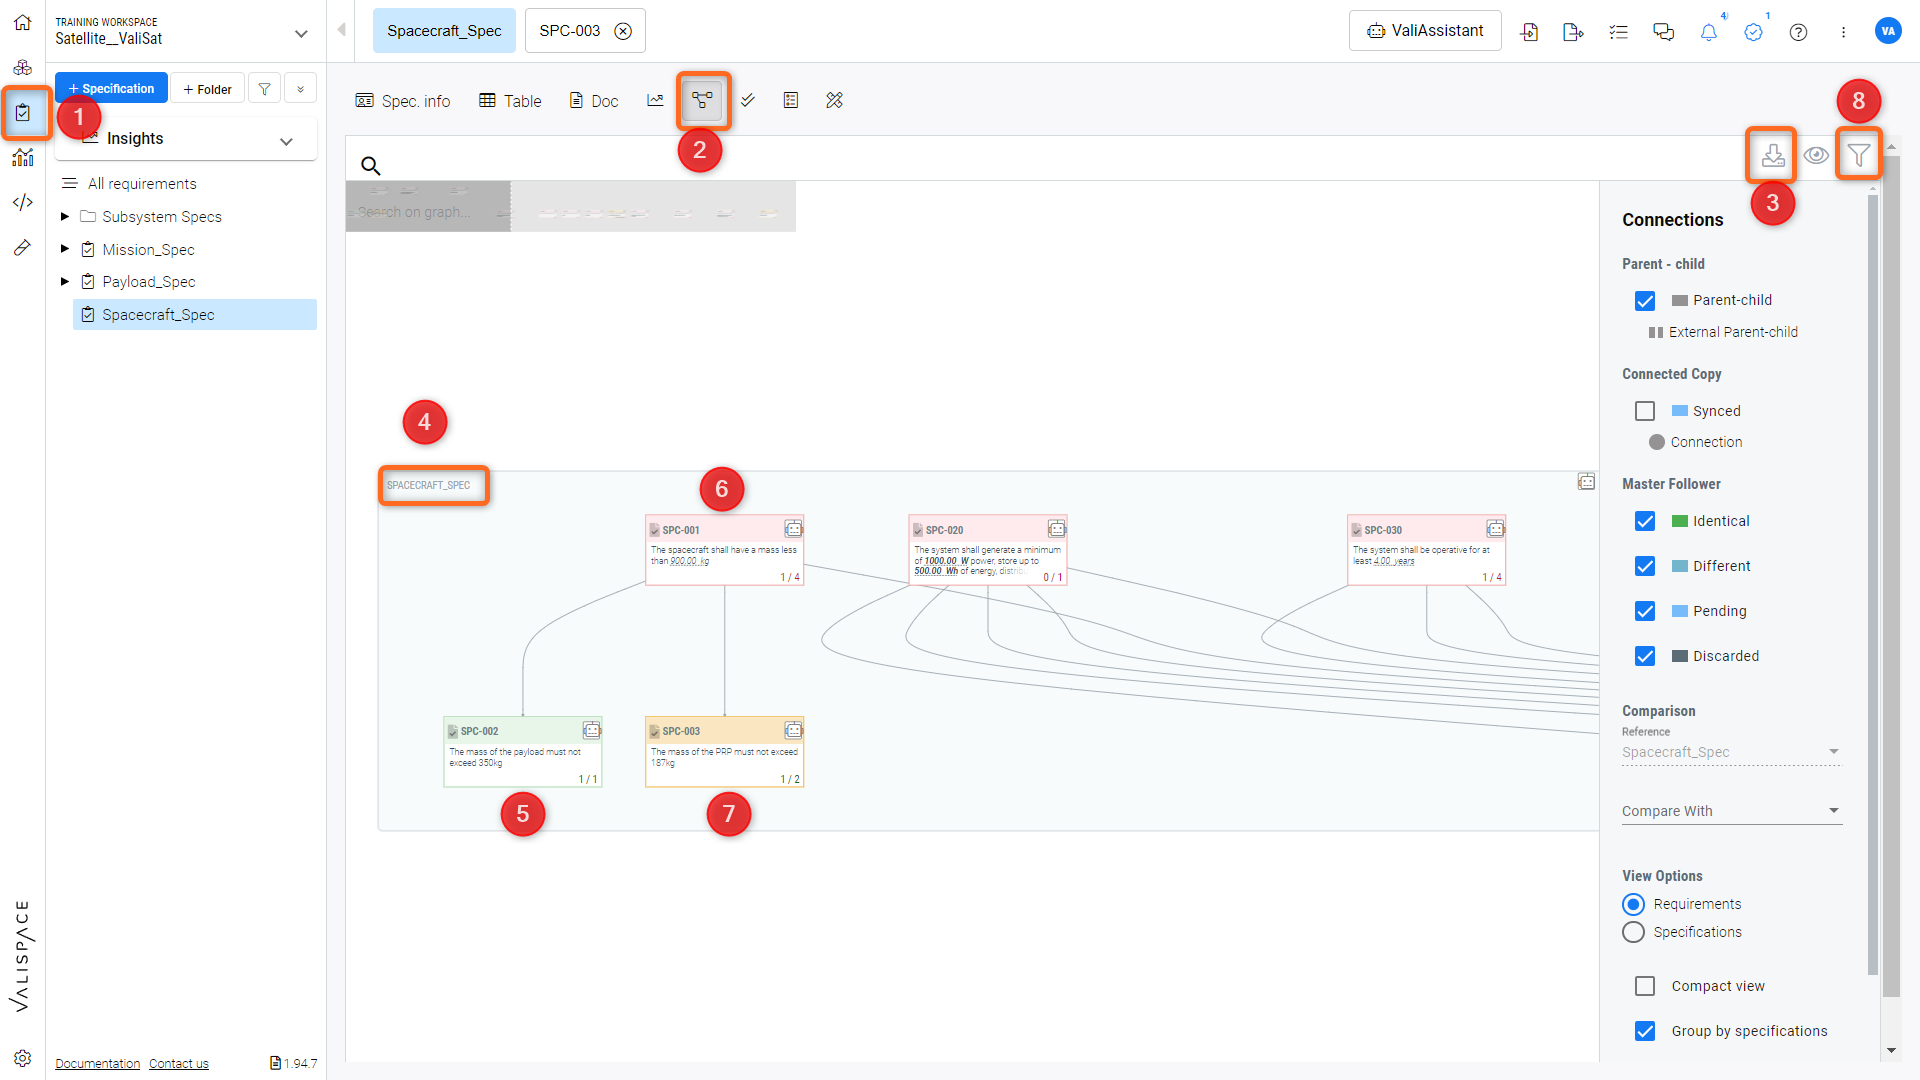The image size is (1920, 1080).
Task: Select the Requirements view option
Action: 1633,904
